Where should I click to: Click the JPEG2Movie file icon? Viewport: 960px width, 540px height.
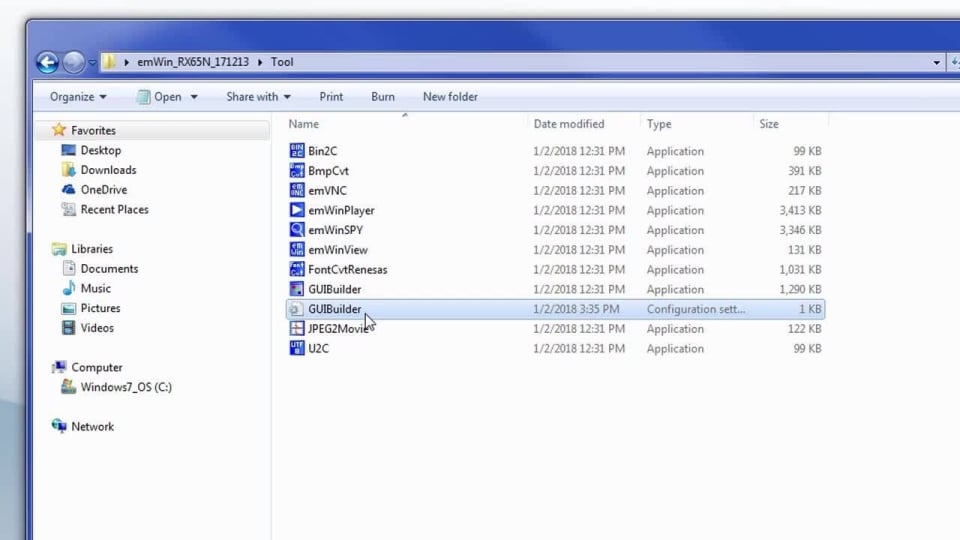click(297, 329)
